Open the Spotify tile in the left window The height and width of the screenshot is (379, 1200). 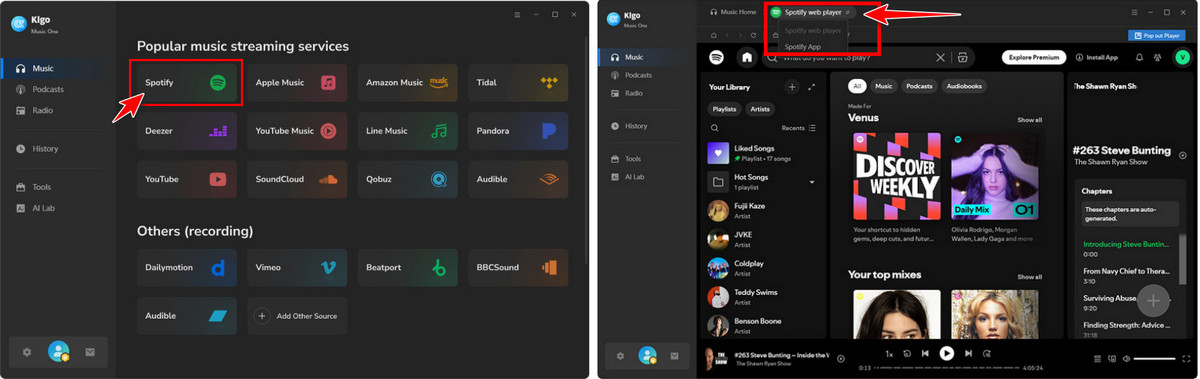click(x=186, y=83)
